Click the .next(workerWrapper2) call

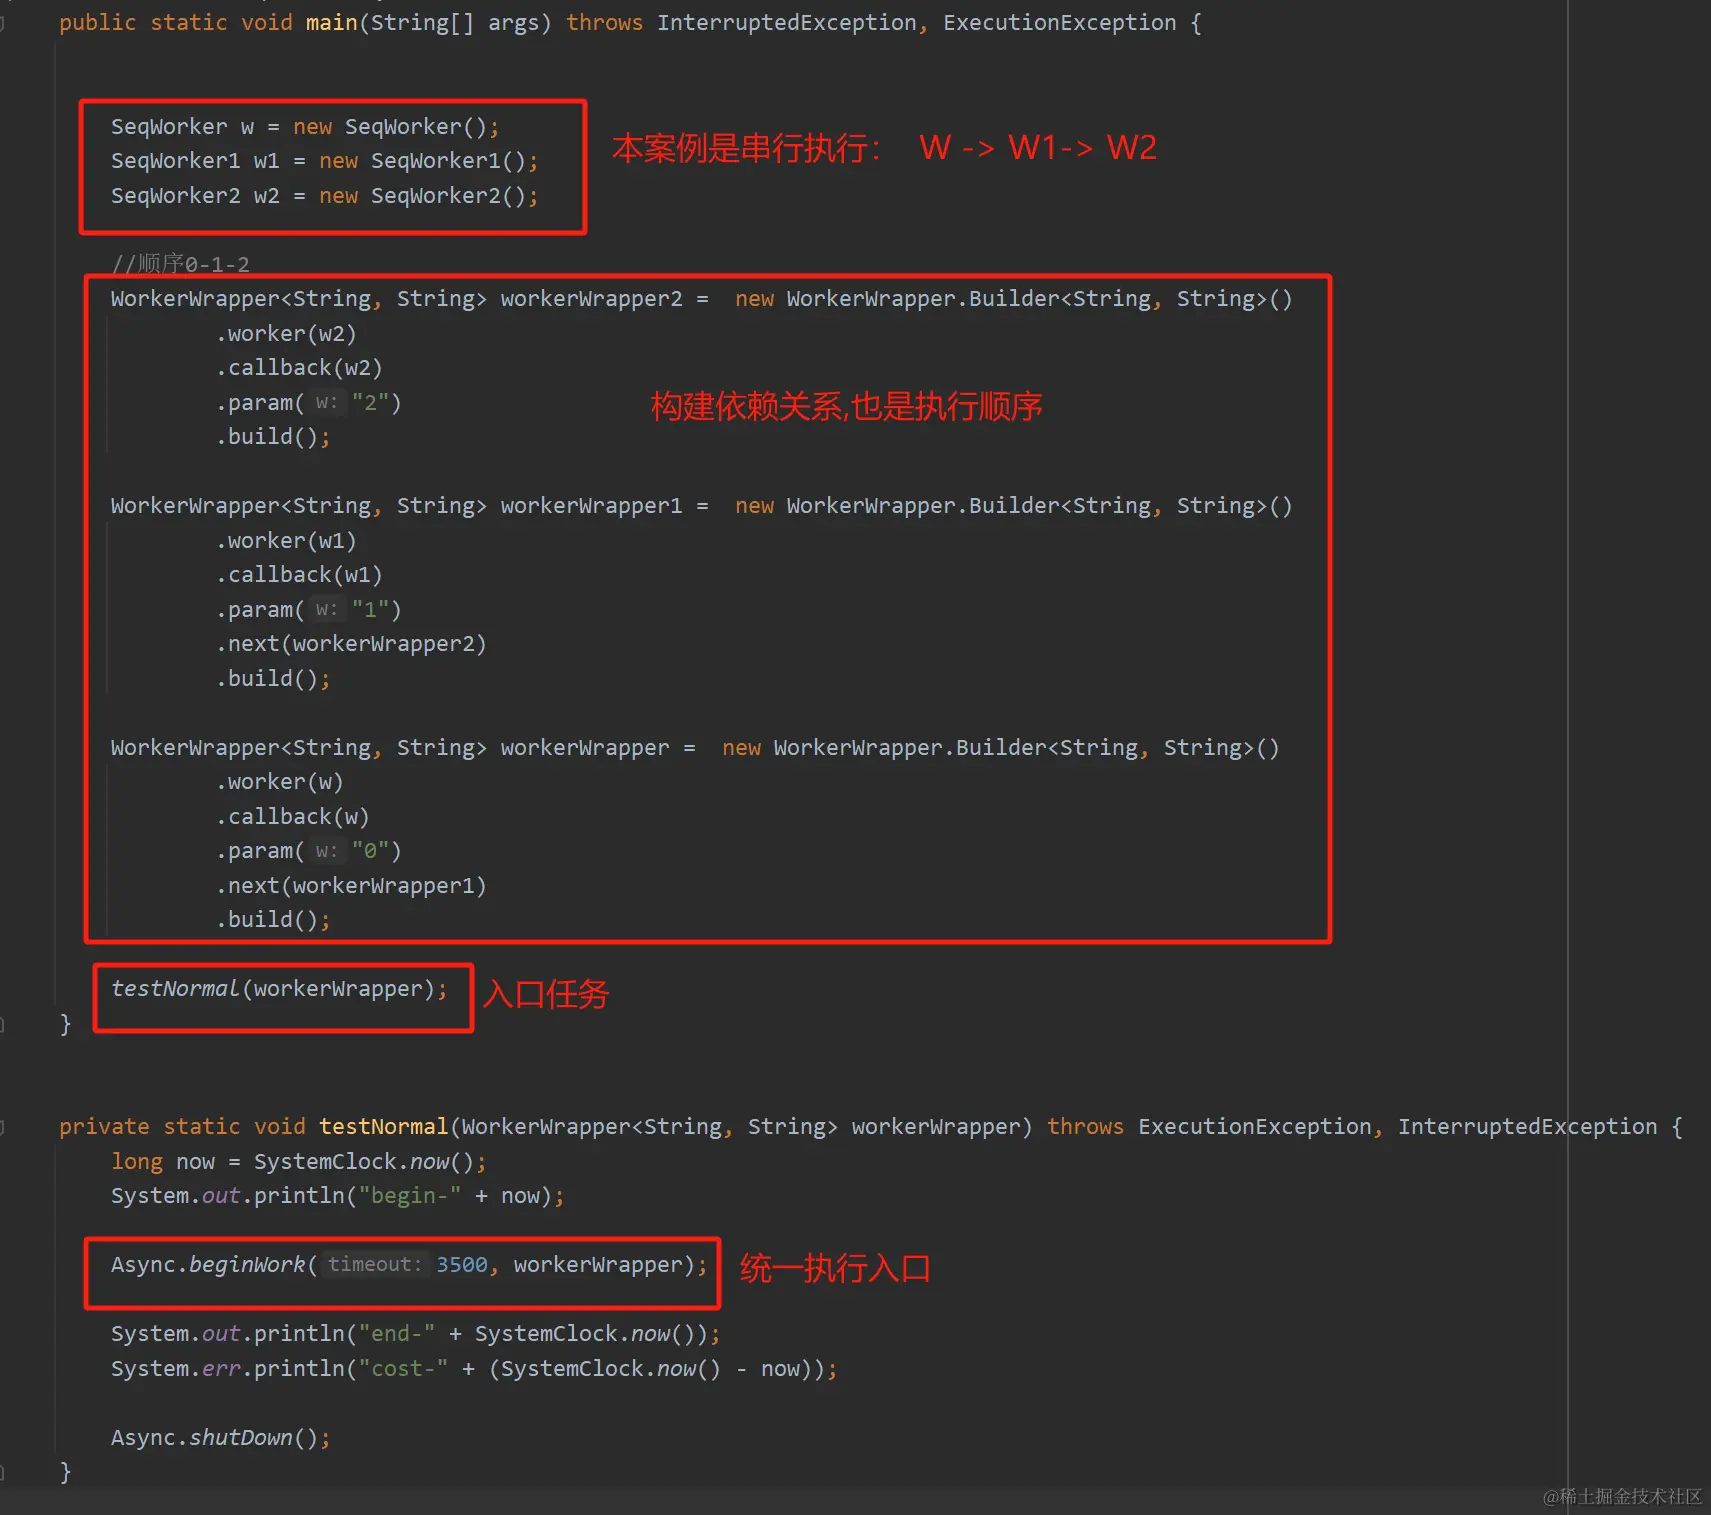click(x=351, y=644)
